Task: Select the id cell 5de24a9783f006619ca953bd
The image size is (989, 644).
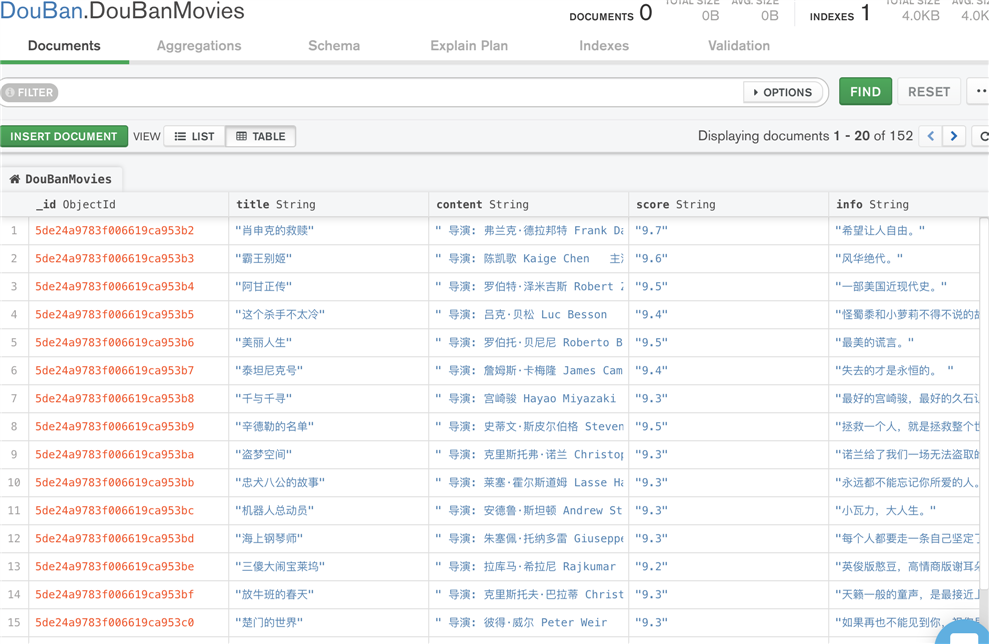Action: tap(128, 538)
